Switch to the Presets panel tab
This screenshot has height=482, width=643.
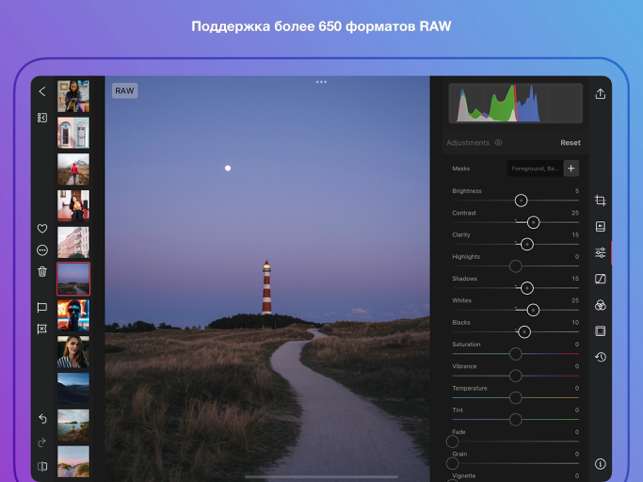point(600,227)
